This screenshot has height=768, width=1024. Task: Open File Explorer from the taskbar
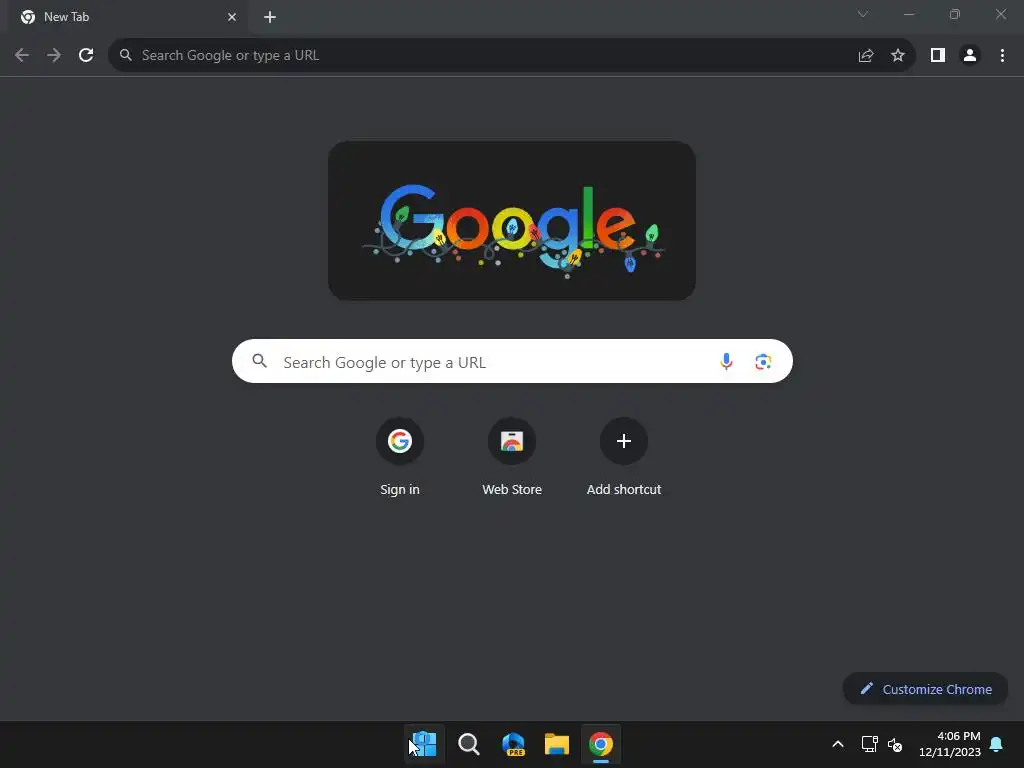(556, 744)
